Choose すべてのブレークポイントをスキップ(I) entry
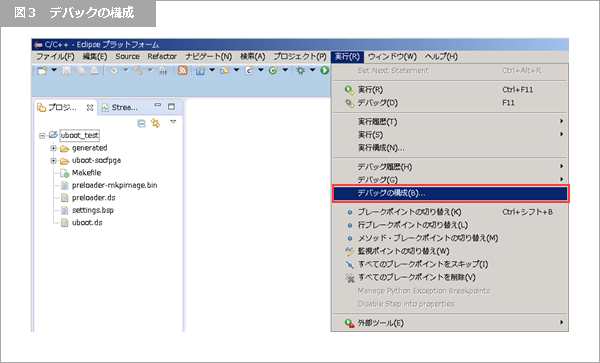 [450, 264]
